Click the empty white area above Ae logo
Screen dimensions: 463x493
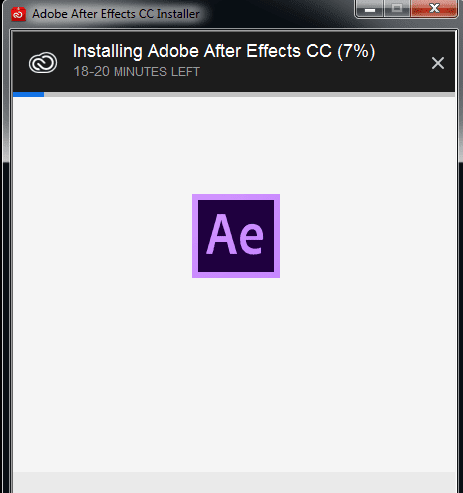(236, 145)
